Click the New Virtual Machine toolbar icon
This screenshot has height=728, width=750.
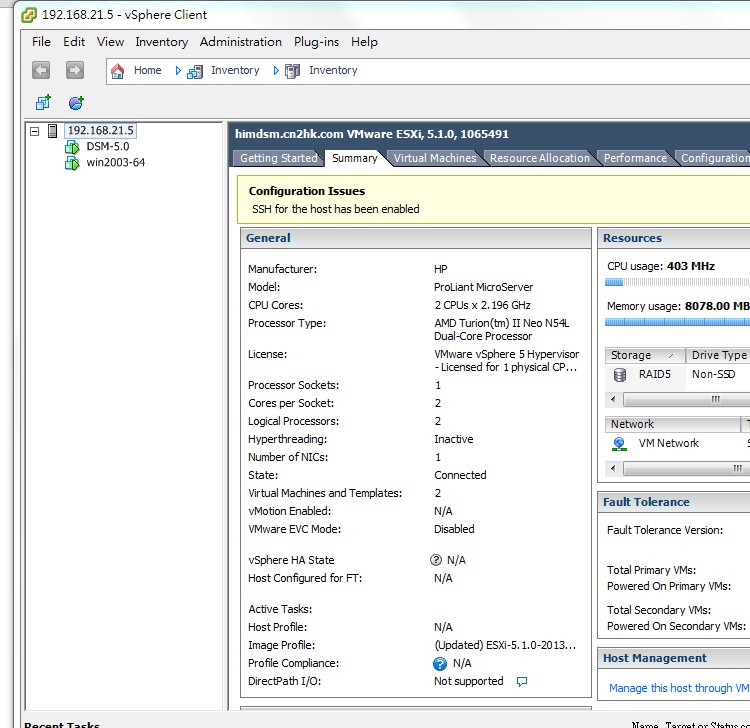pyautogui.click(x=43, y=102)
